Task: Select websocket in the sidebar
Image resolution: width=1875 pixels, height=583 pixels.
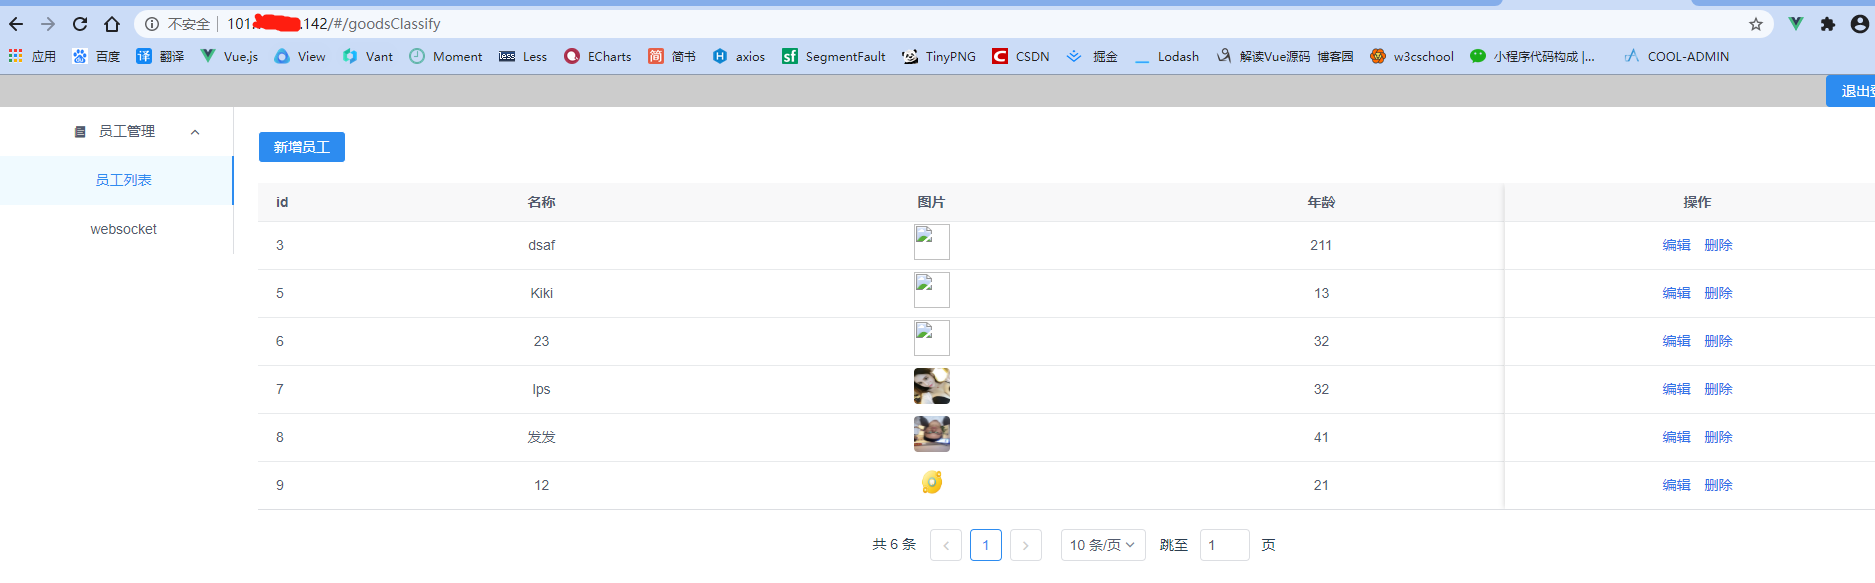Action: (x=116, y=229)
